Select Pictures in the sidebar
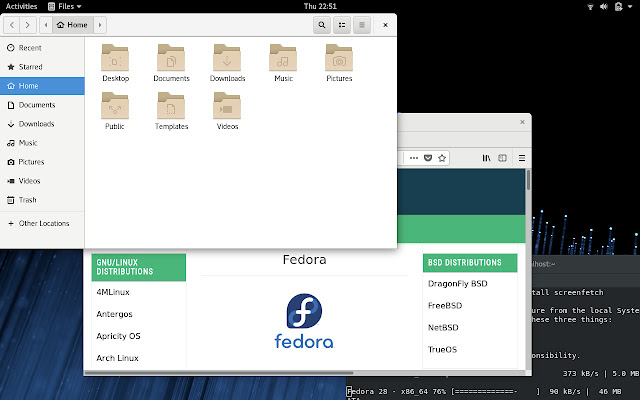 (x=42, y=162)
